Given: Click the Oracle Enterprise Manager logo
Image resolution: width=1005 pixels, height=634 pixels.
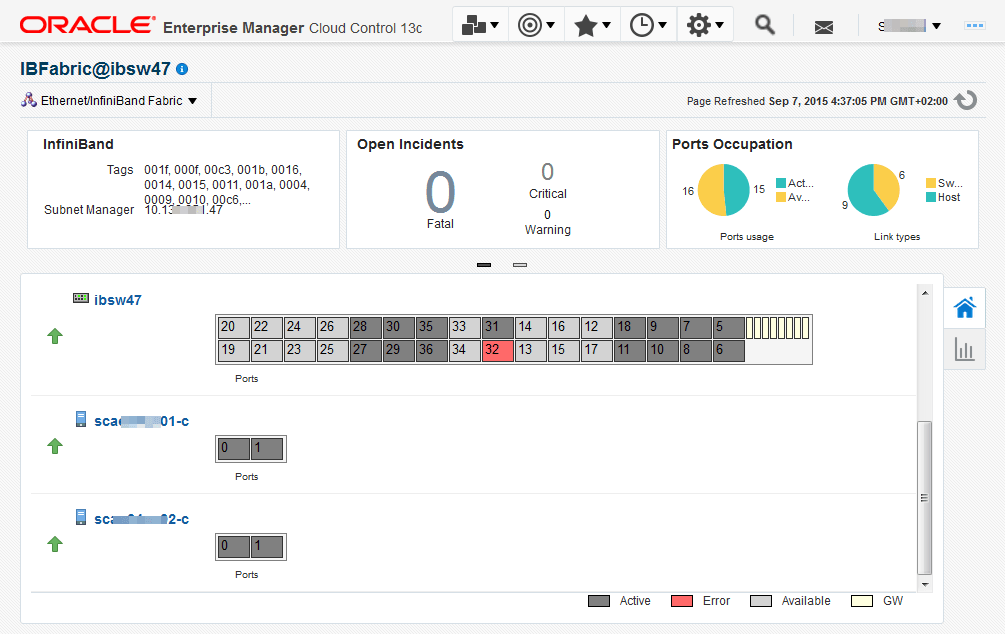Looking at the screenshot, I should (x=220, y=26).
